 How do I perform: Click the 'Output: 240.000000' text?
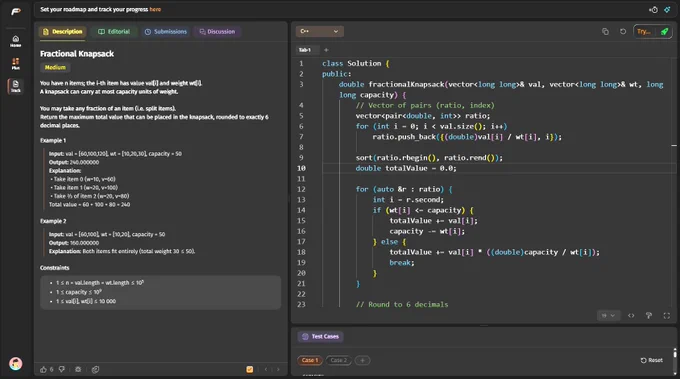[x=74, y=162]
